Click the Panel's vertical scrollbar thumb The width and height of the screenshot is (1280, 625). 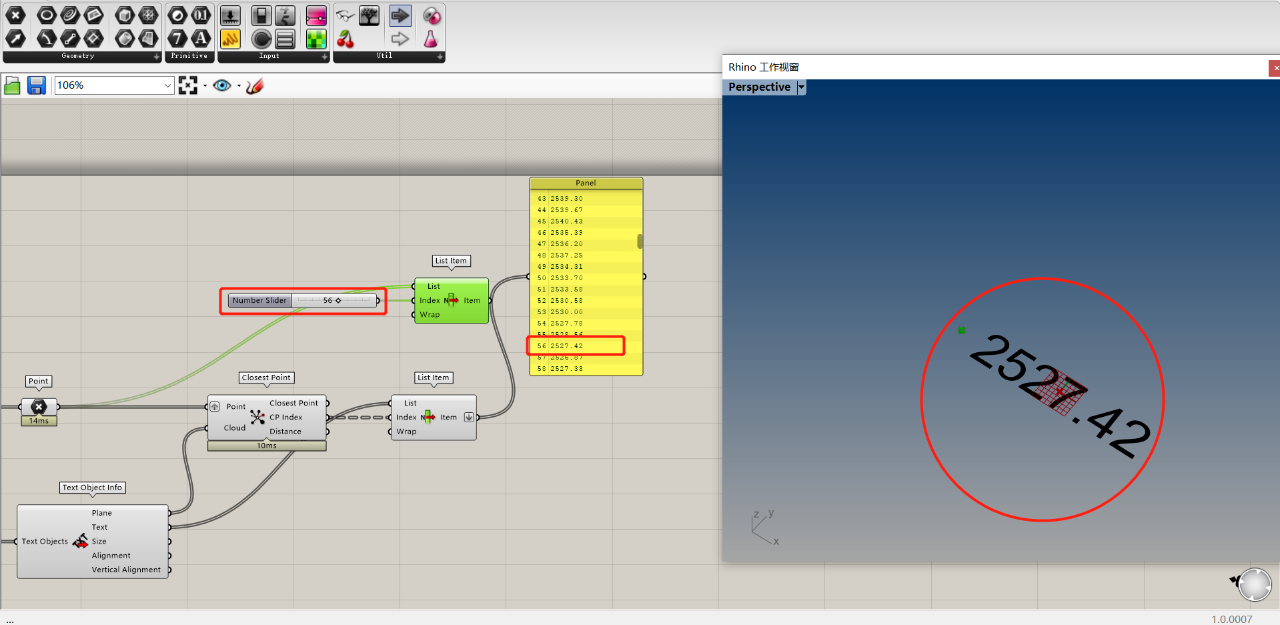640,241
